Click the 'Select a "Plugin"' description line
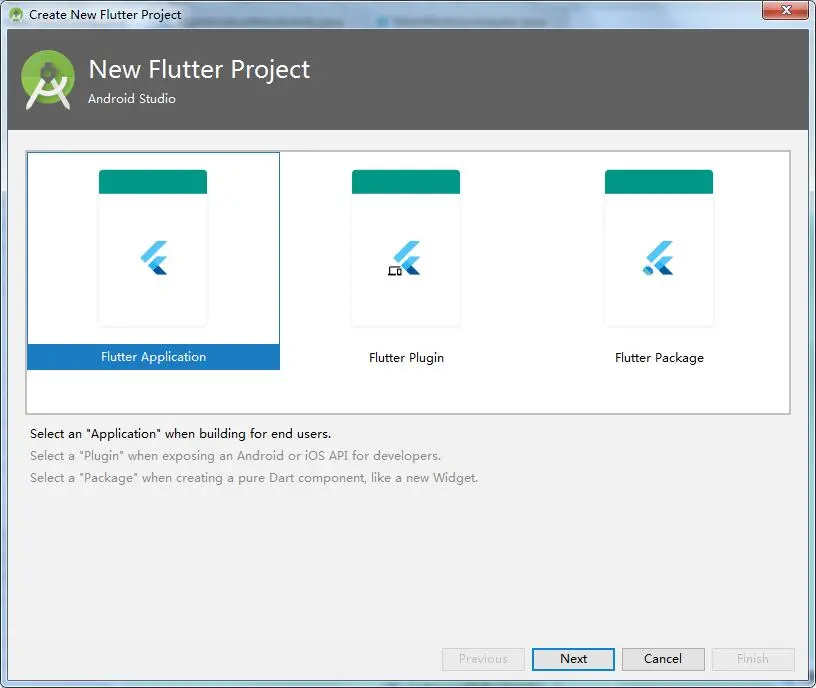 (x=235, y=456)
